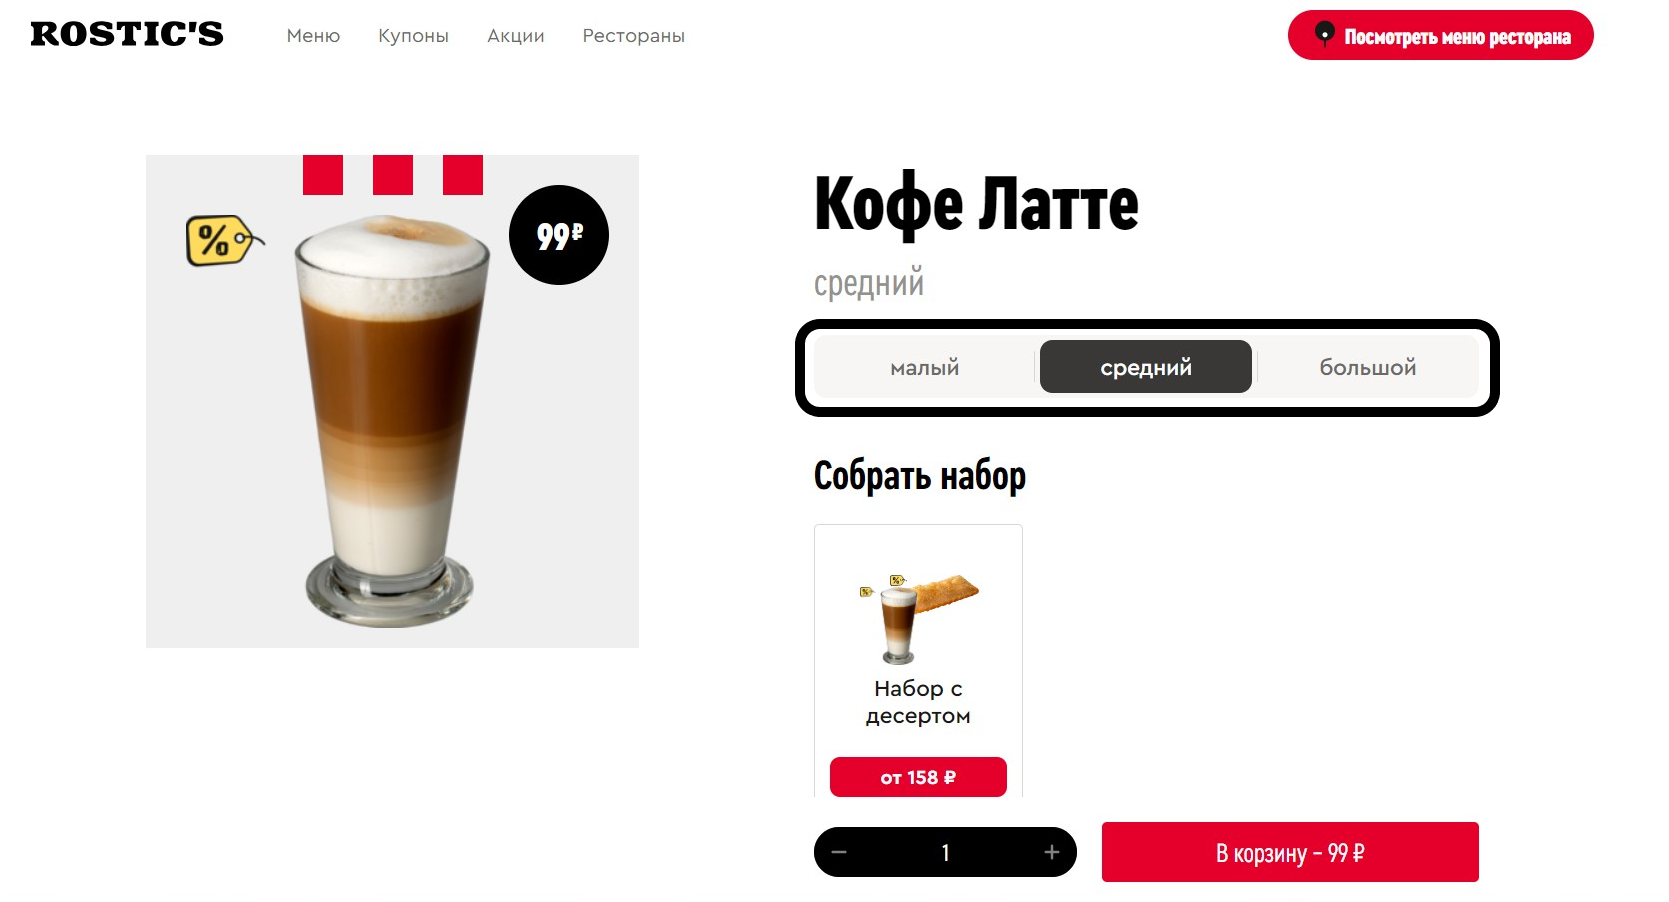Viewport: 1669px width, 902px height.
Task: Add to cart with В корзину button
Action: point(1290,852)
